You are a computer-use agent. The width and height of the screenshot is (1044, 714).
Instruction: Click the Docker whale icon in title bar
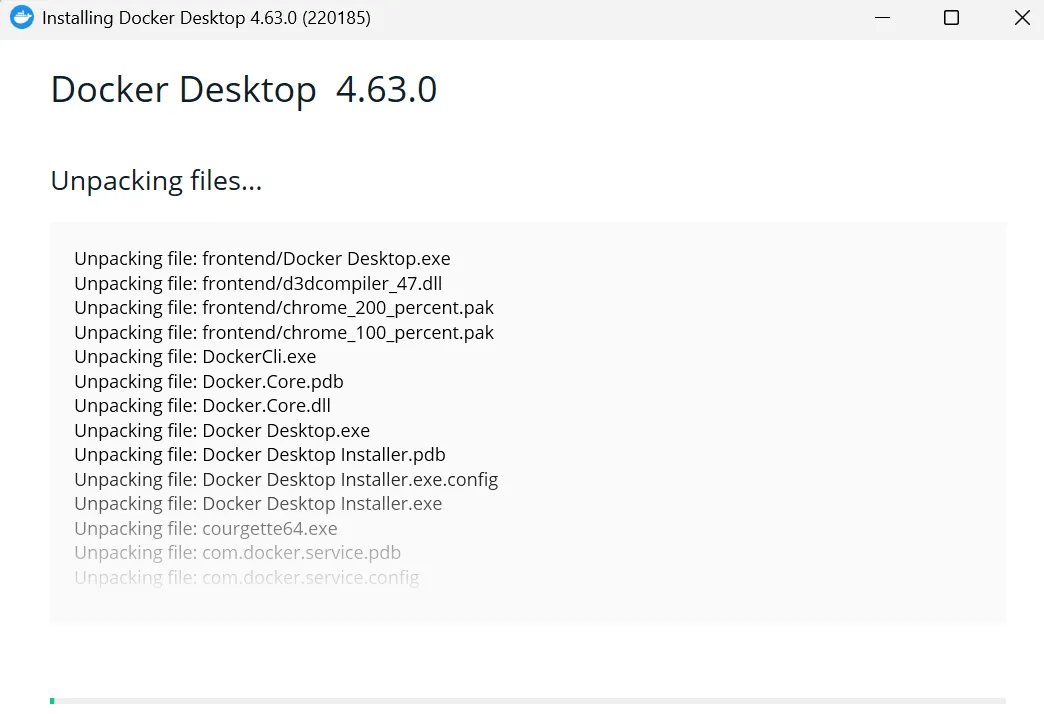point(21,17)
